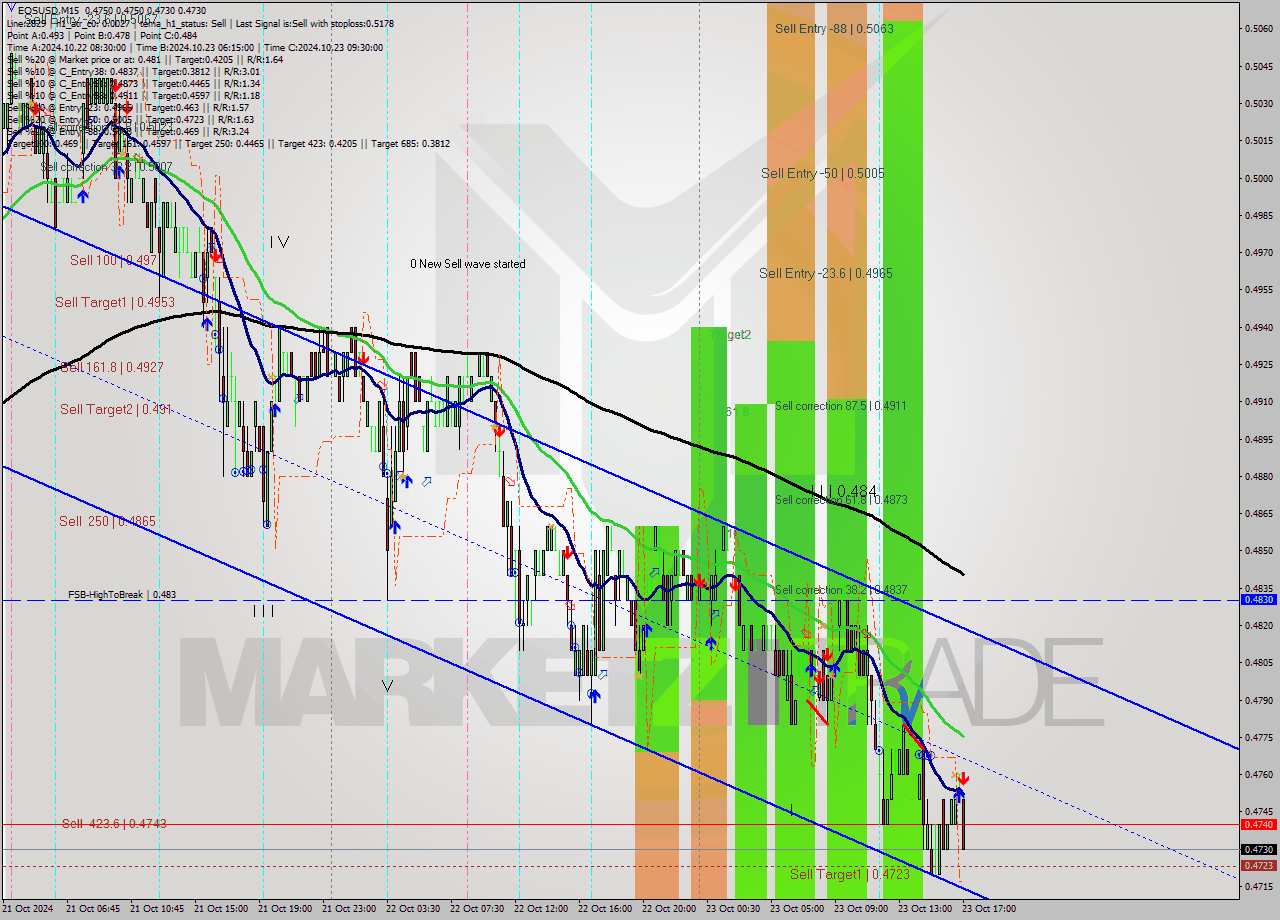Click the 0.4775 price axis value
Screen dimensions: 1280x920
pos(1257,737)
